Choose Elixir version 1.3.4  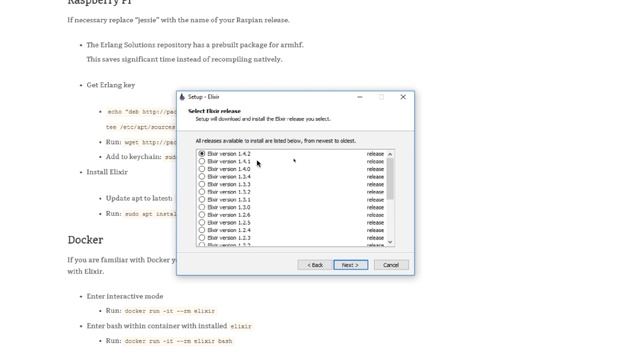click(x=202, y=177)
